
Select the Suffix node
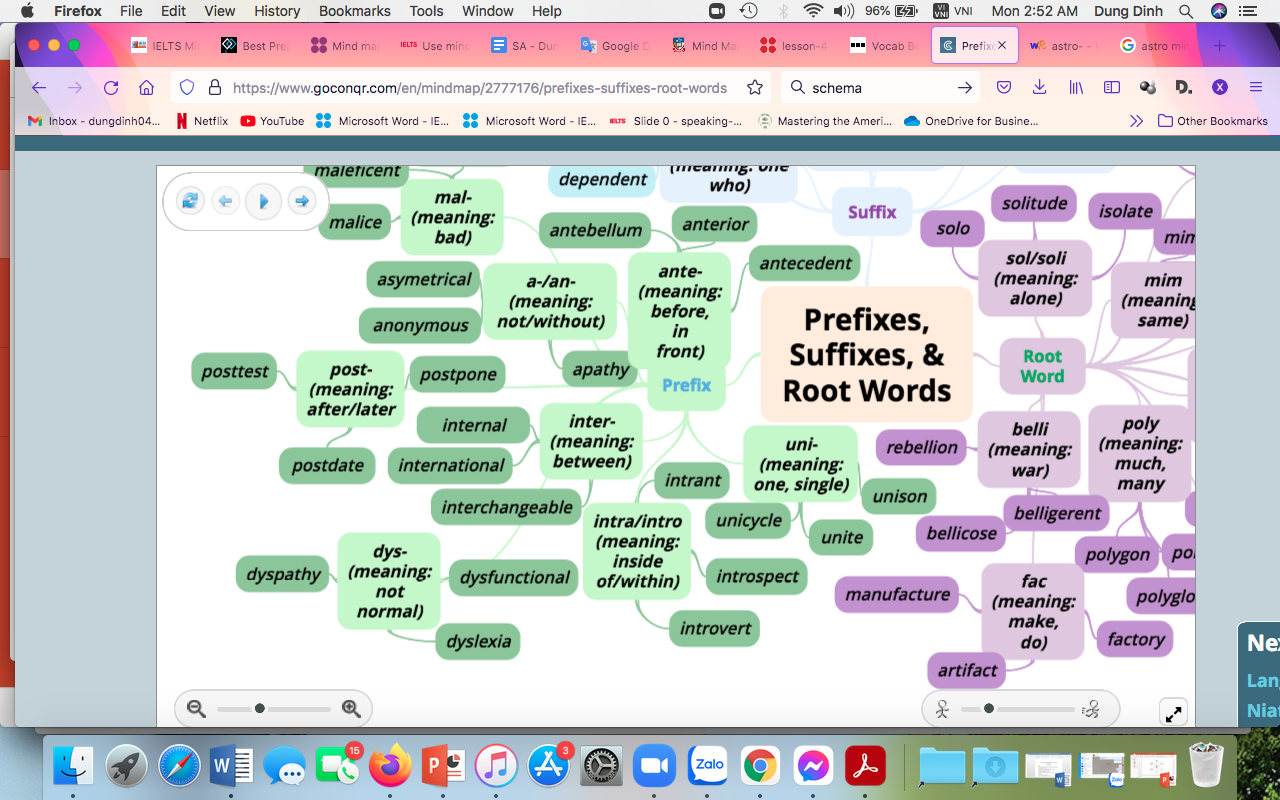coord(872,212)
